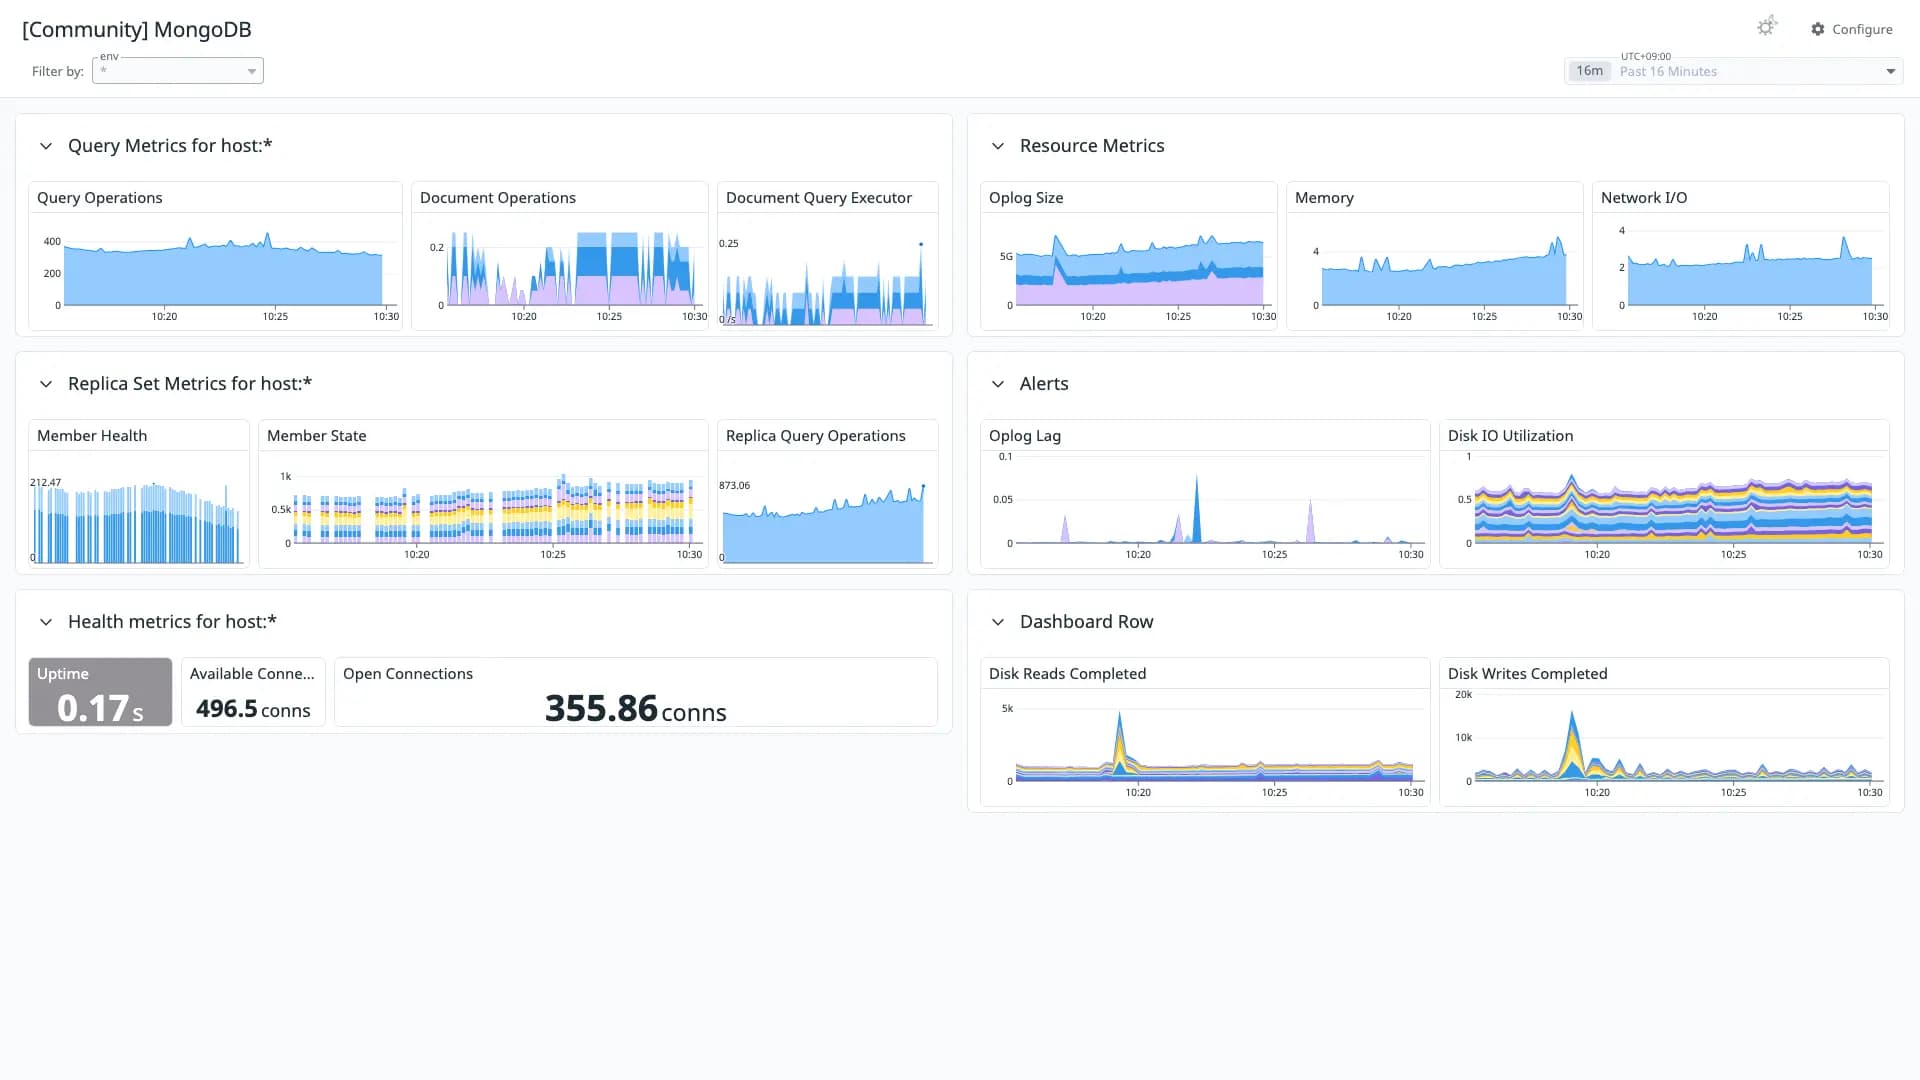
Task: Click the 873.06 value label
Action: point(734,486)
